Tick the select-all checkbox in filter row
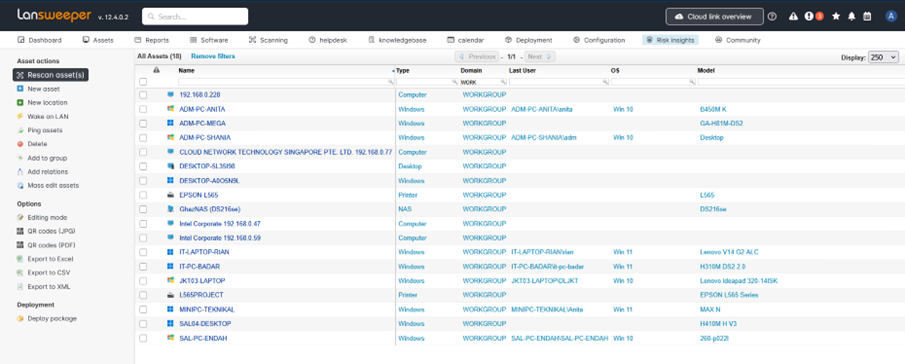 click(x=143, y=82)
